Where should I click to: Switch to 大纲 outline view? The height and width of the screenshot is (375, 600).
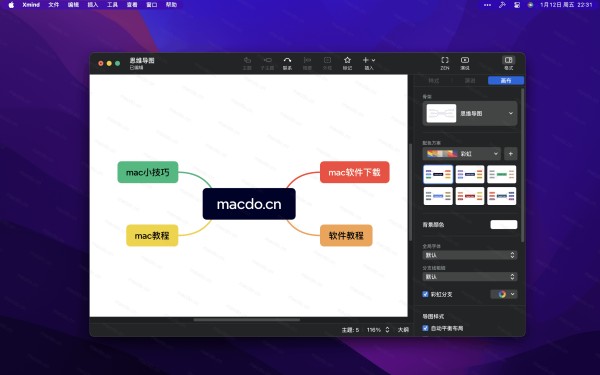(x=403, y=329)
